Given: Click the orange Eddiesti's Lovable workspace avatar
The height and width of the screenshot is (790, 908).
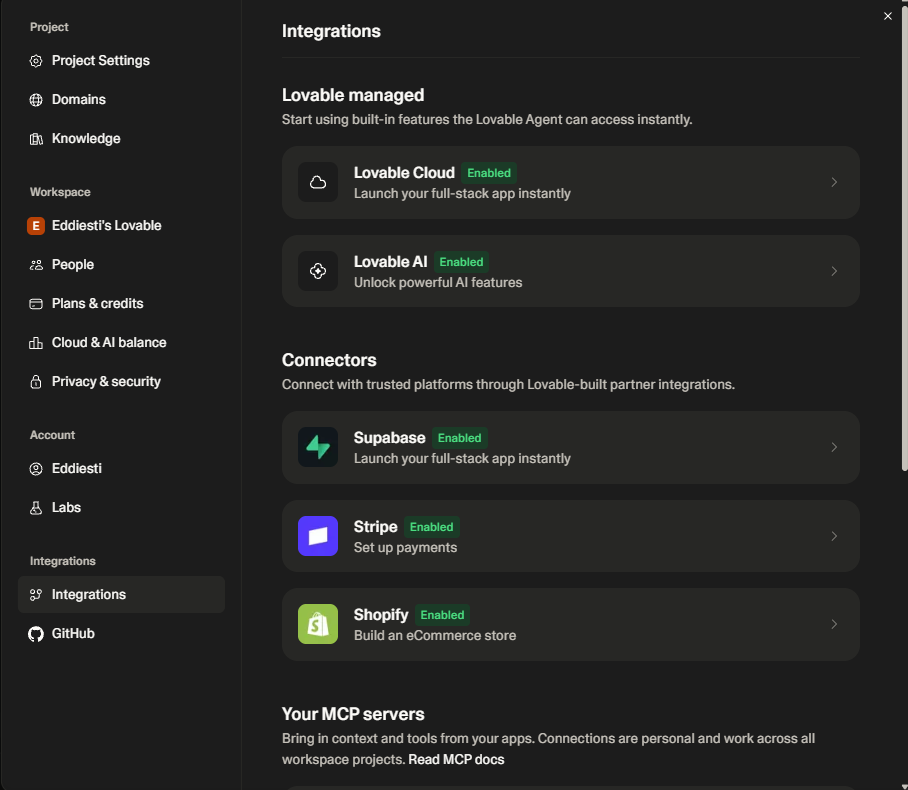Looking at the screenshot, I should [x=36, y=226].
